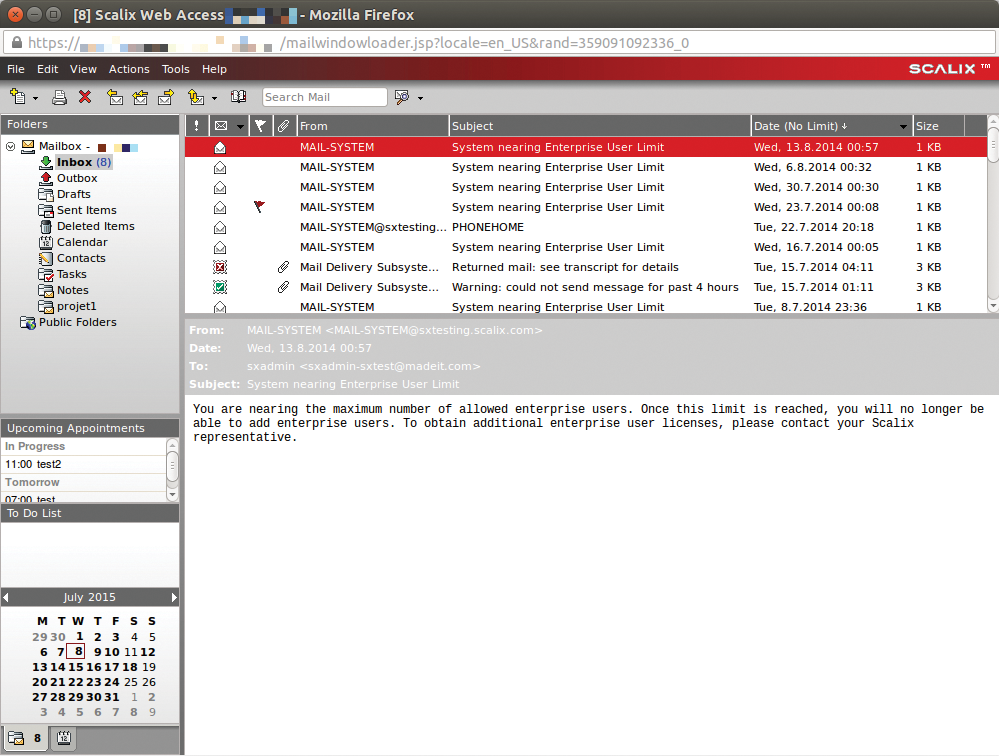Collapse the Mailbox folder tree
Image resolution: width=999 pixels, height=756 pixels.
[9, 146]
